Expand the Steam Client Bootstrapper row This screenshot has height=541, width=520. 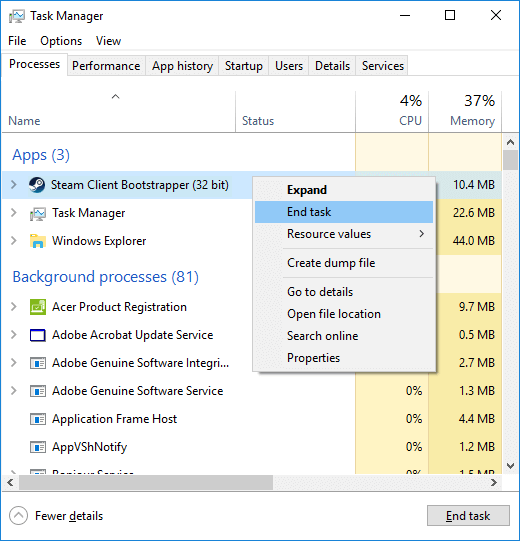[x=14, y=185]
